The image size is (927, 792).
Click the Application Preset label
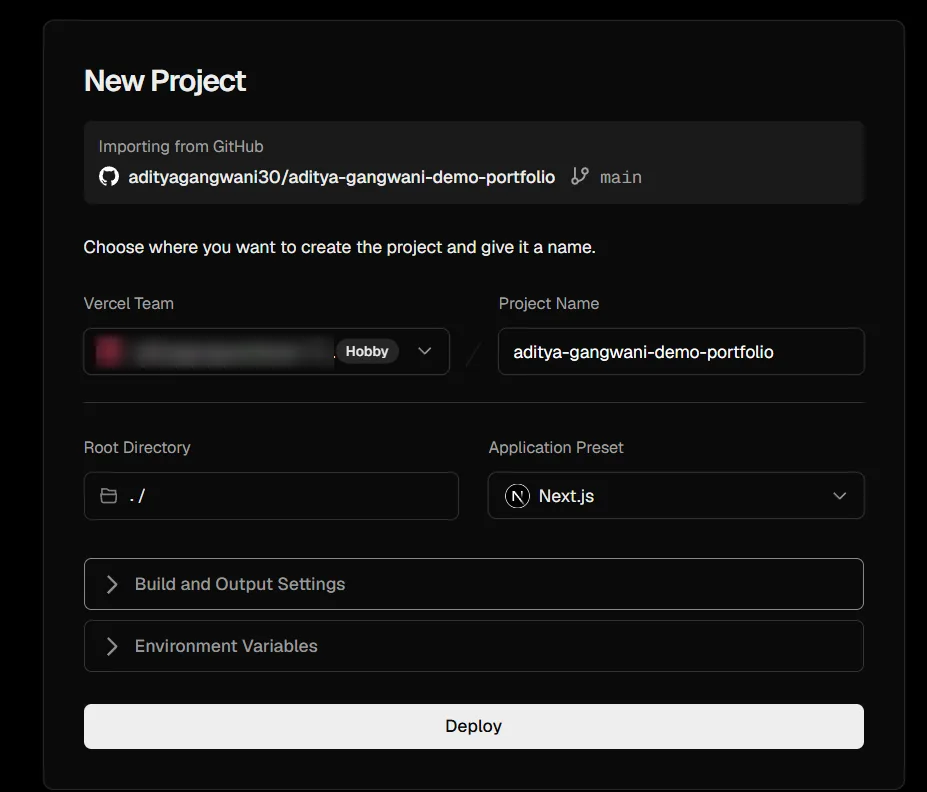pyautogui.click(x=556, y=447)
